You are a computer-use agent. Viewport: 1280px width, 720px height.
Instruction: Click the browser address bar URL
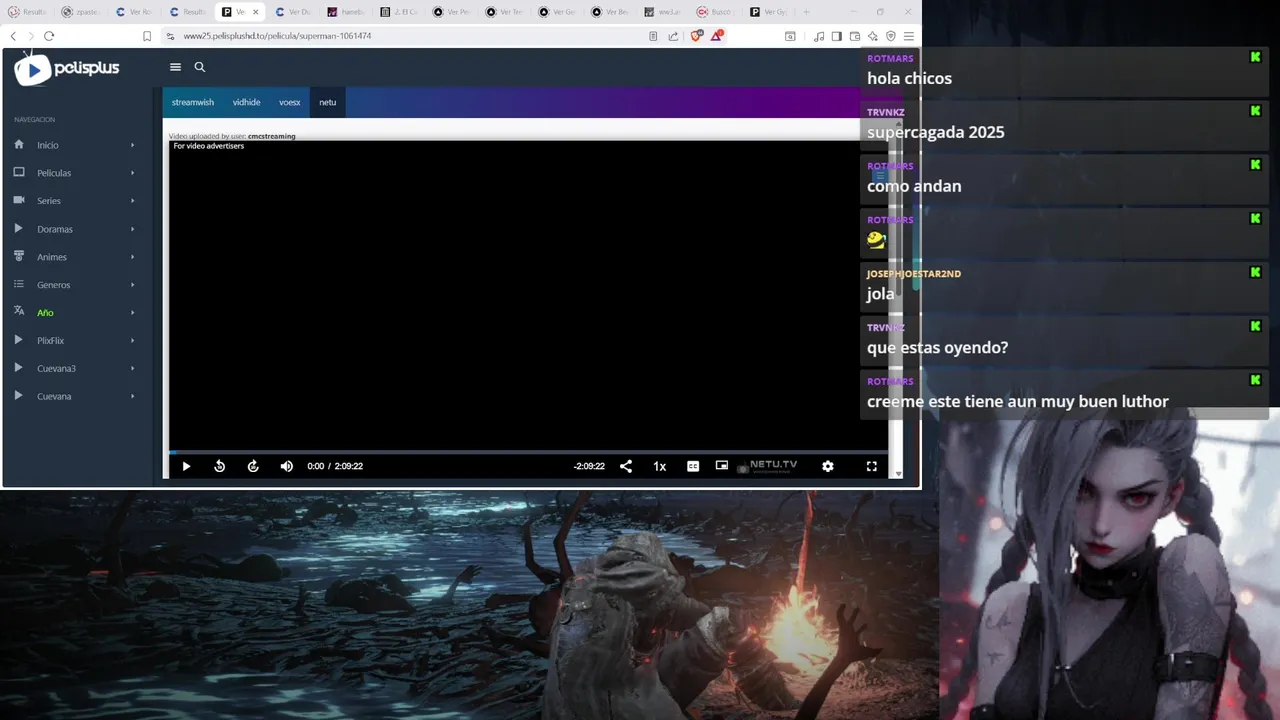[x=277, y=36]
